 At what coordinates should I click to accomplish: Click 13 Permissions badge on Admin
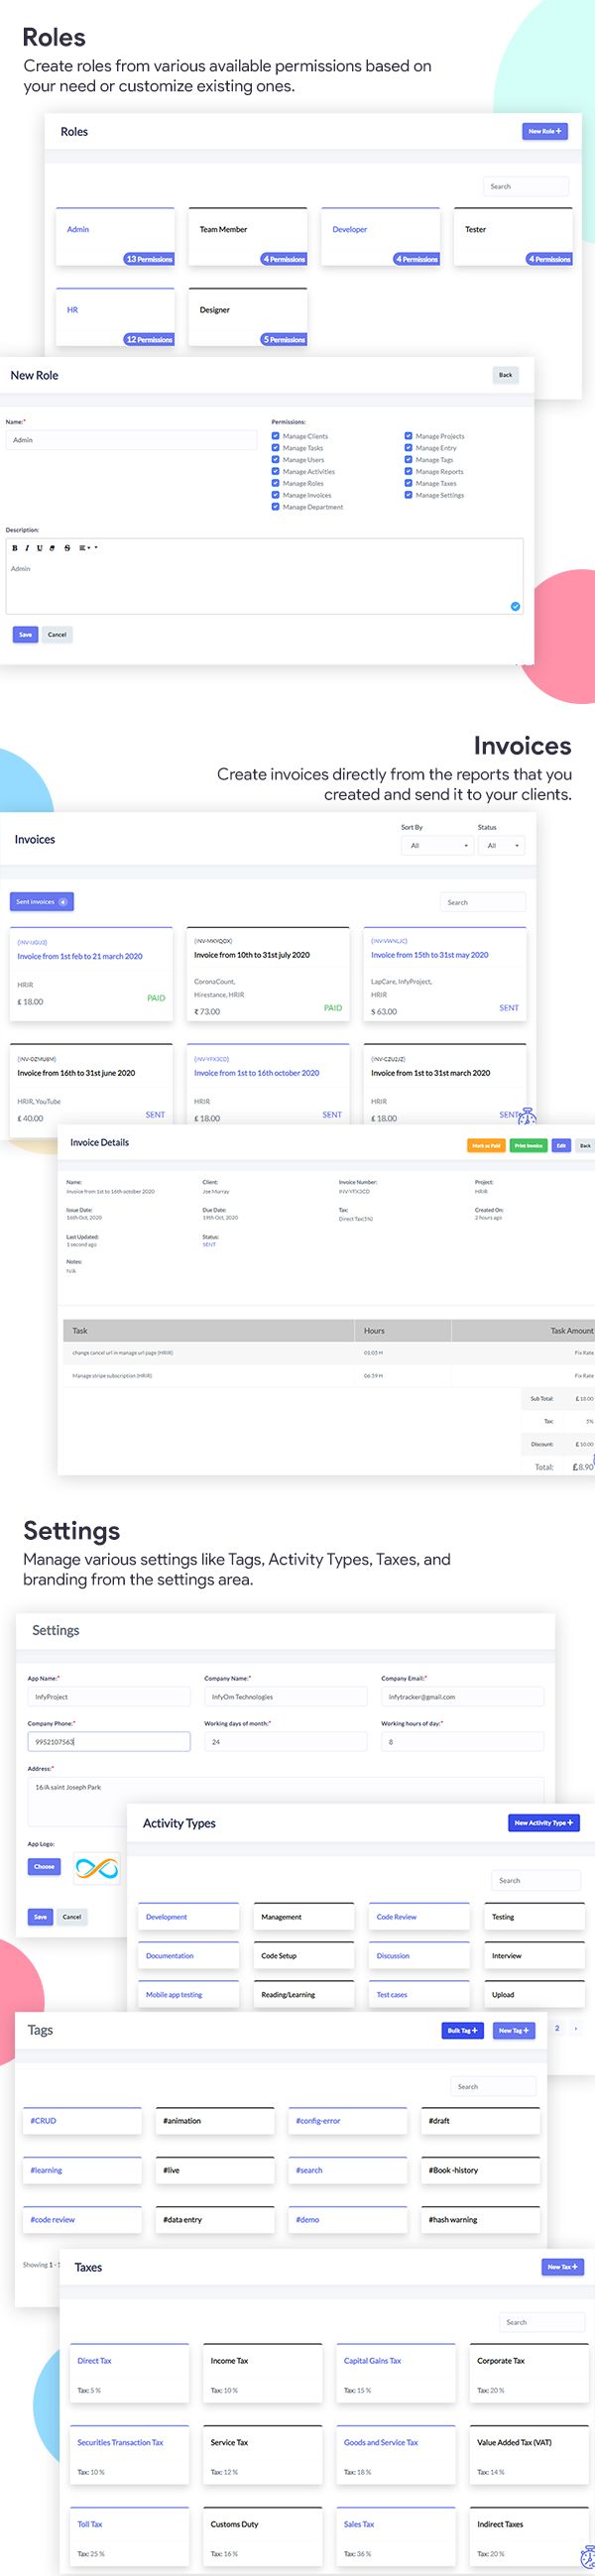[149, 259]
